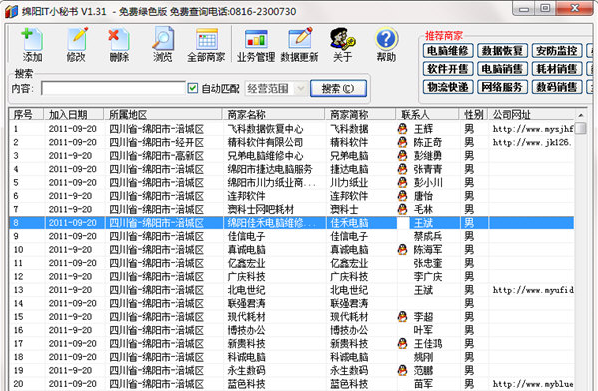Click the QQ icon beside 唐怡
598x391 pixels.
tap(402, 196)
